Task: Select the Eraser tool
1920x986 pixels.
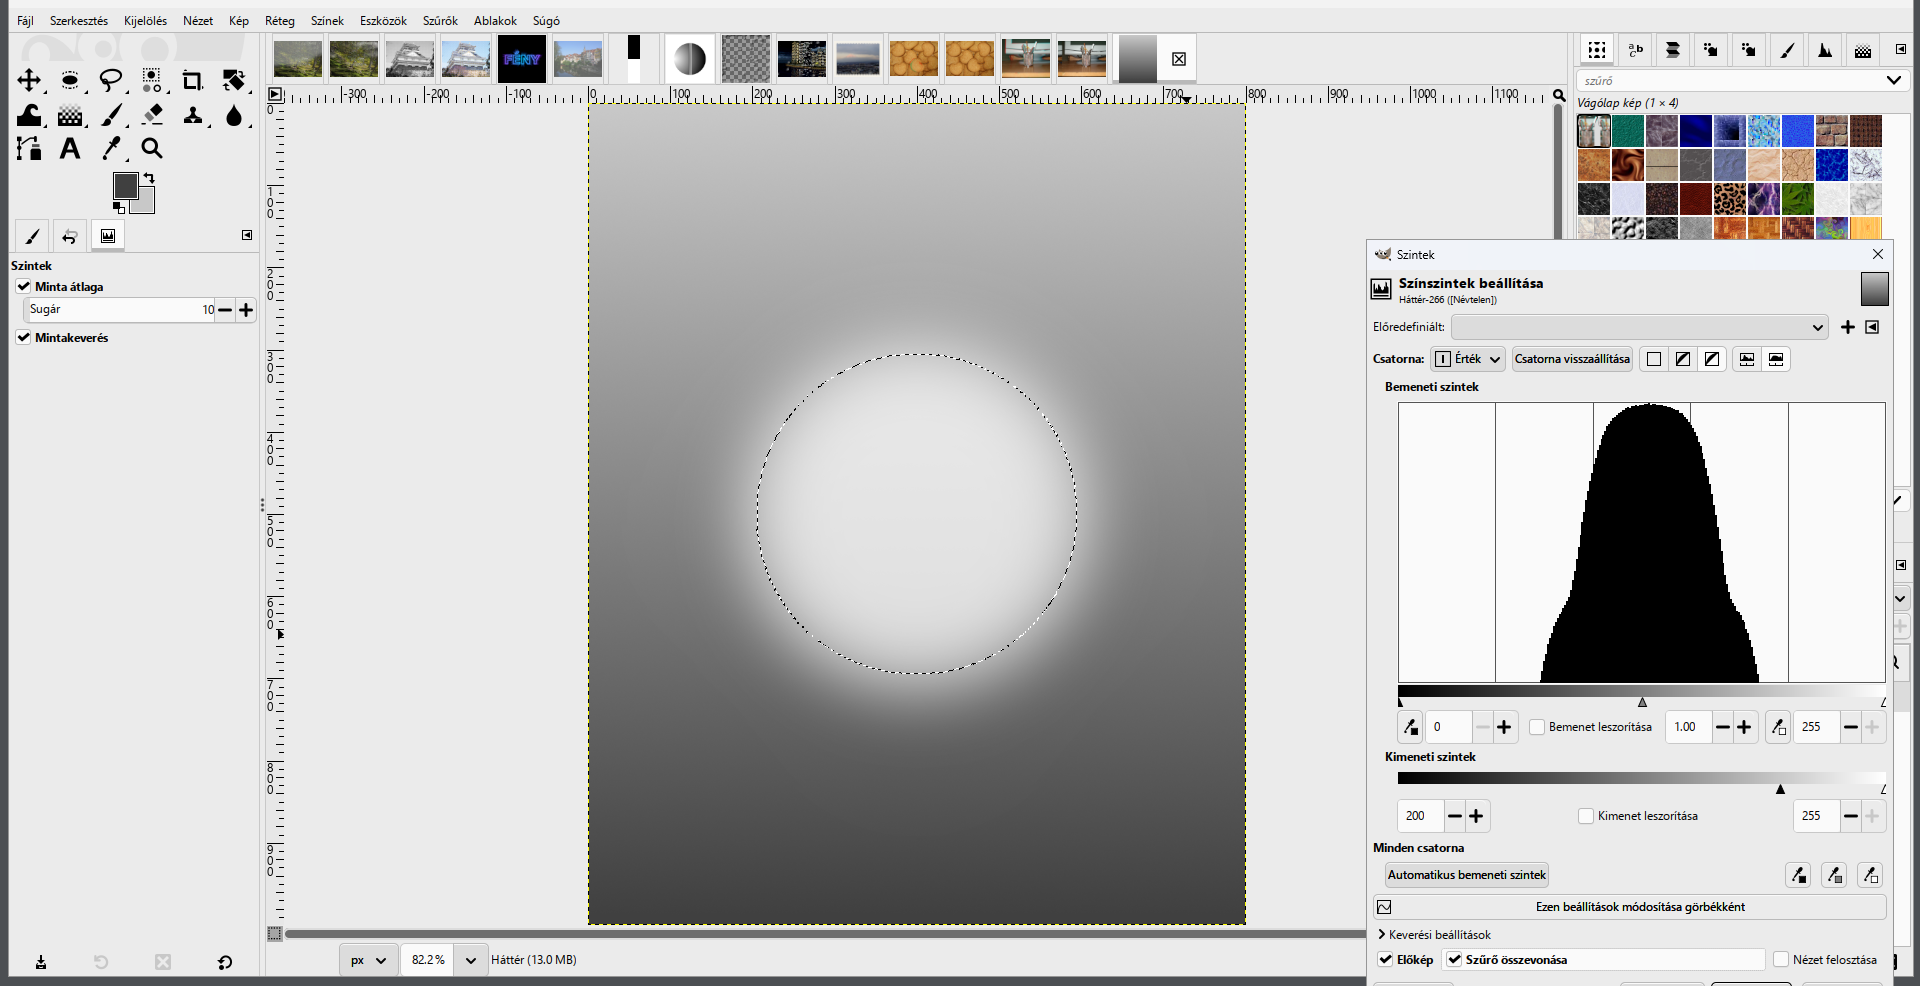Action: coord(153,115)
